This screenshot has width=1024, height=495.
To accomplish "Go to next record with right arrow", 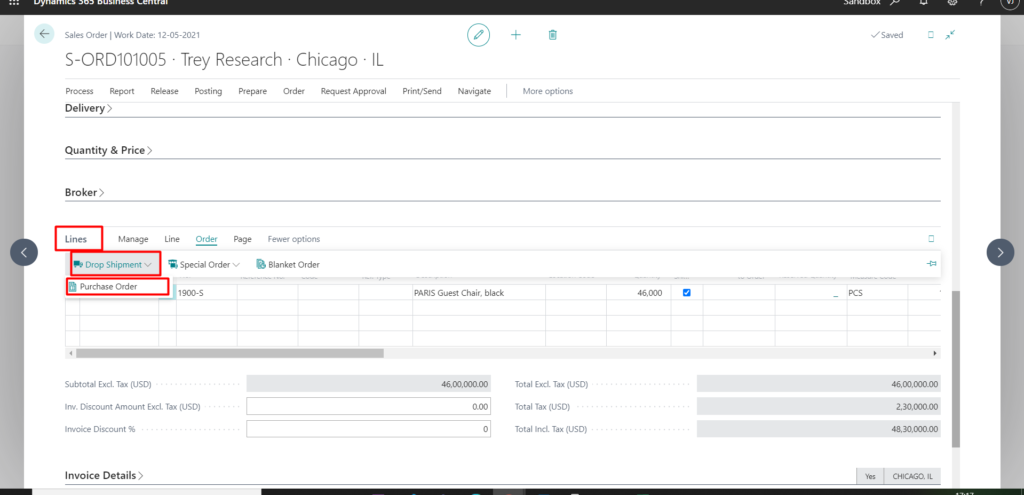I will (1000, 252).
